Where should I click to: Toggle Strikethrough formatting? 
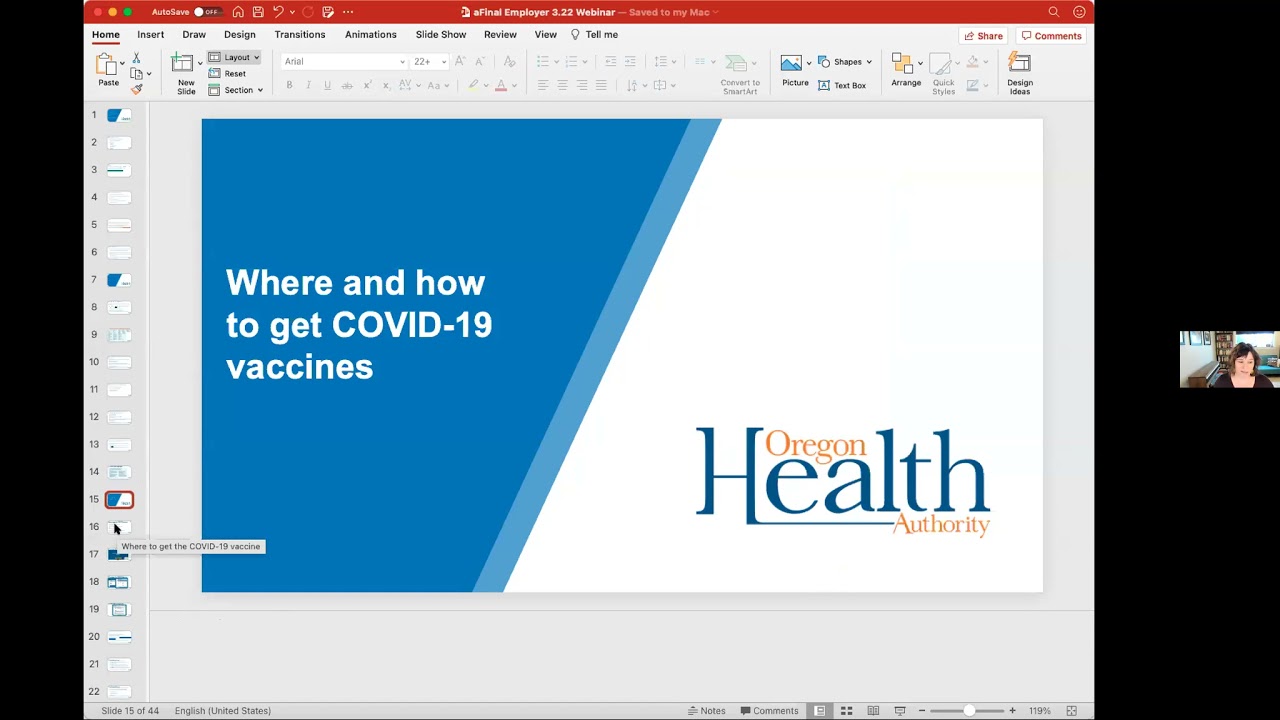(347, 85)
